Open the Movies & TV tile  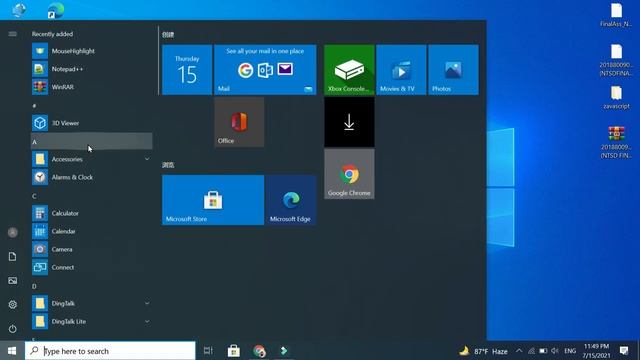(401, 70)
